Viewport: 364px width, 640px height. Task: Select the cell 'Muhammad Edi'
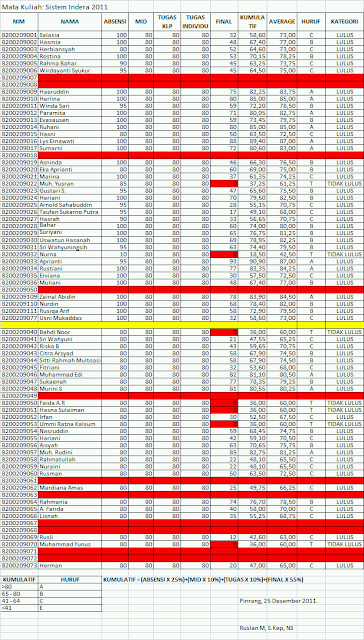tap(70, 374)
